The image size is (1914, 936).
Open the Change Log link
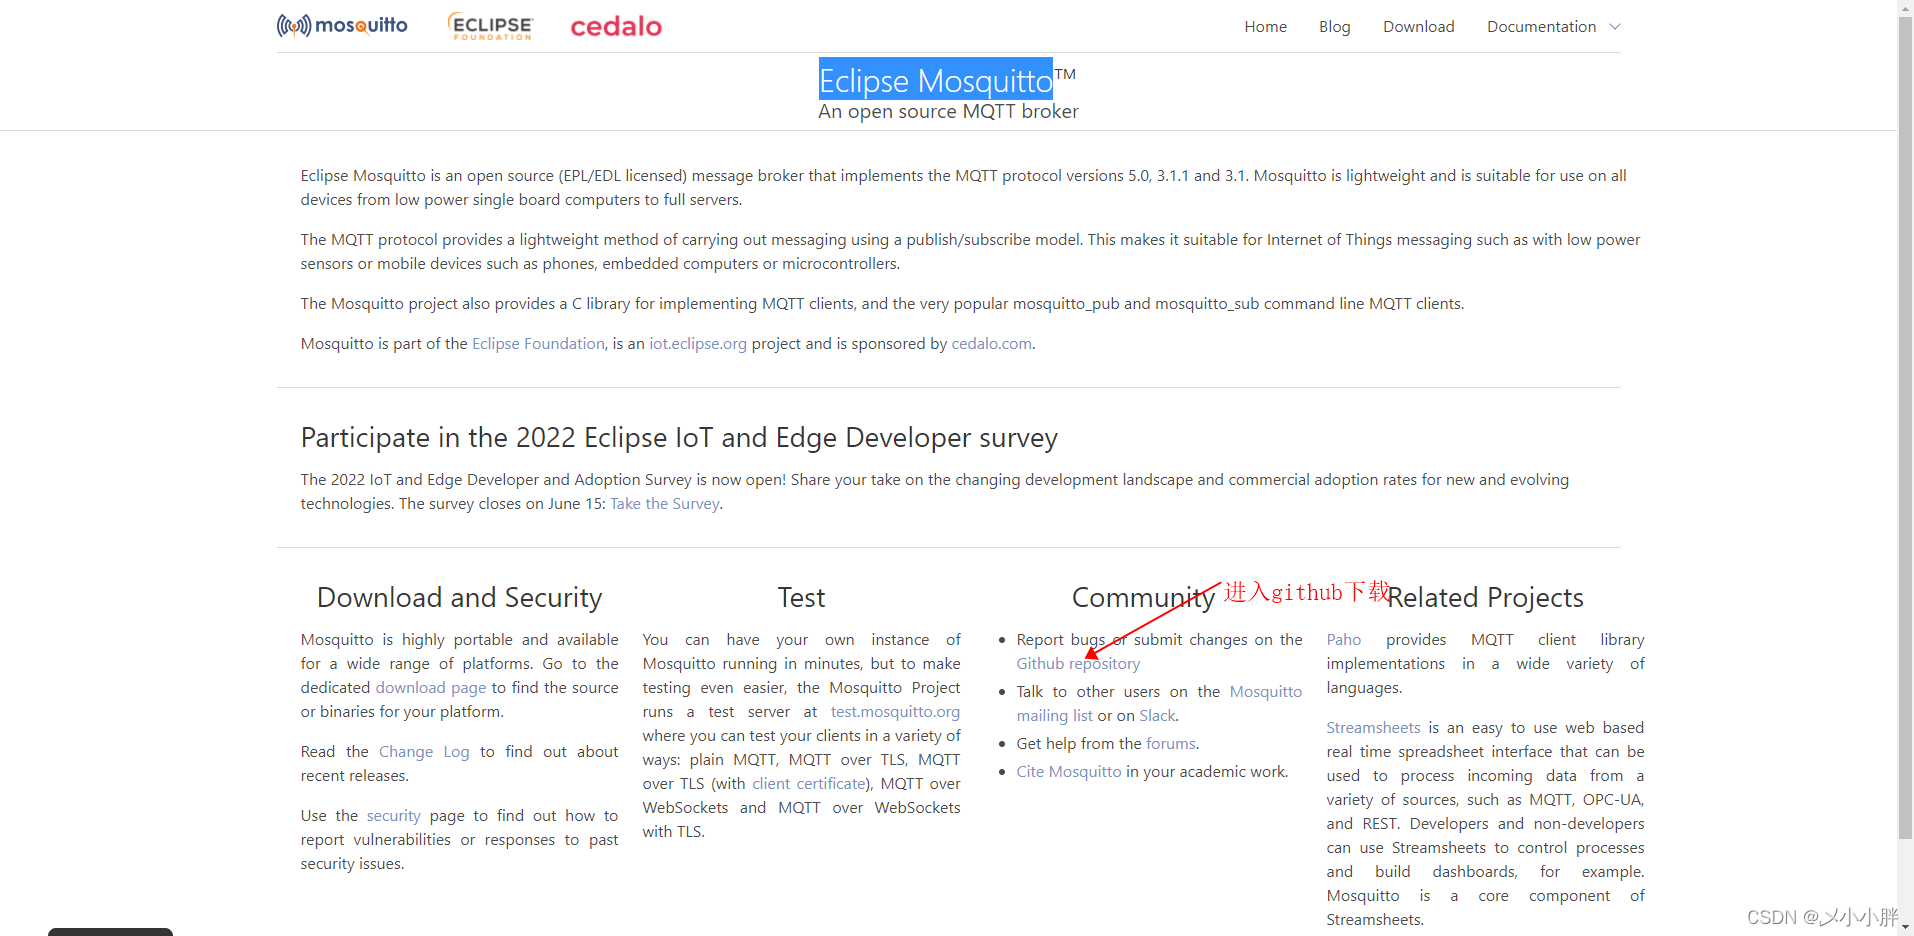click(x=424, y=751)
